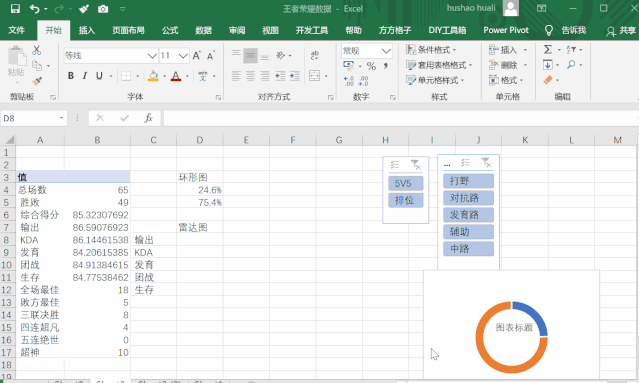Open the 文件 menu
This screenshot has height=383, width=639.
tap(17, 30)
